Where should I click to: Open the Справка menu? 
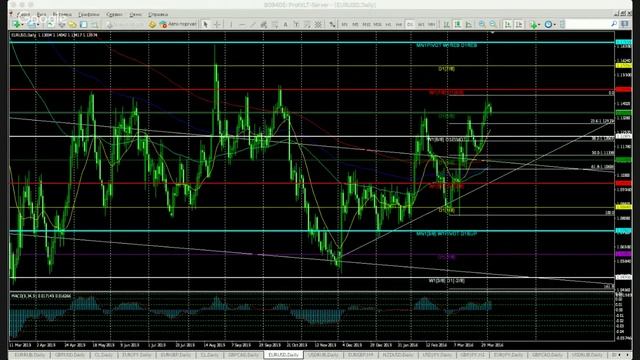tap(158, 14)
